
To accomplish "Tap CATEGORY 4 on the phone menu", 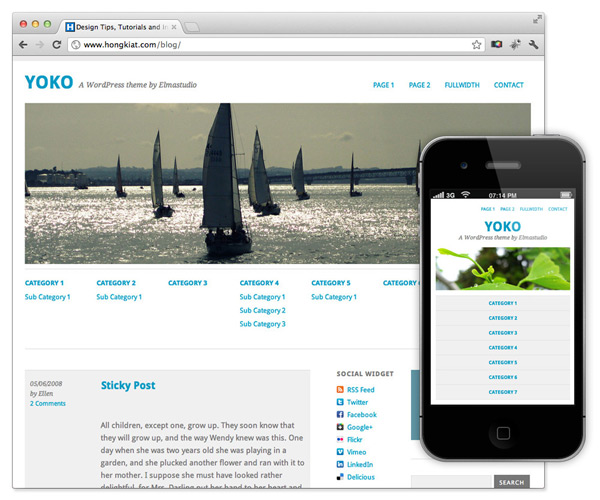I will (503, 347).
